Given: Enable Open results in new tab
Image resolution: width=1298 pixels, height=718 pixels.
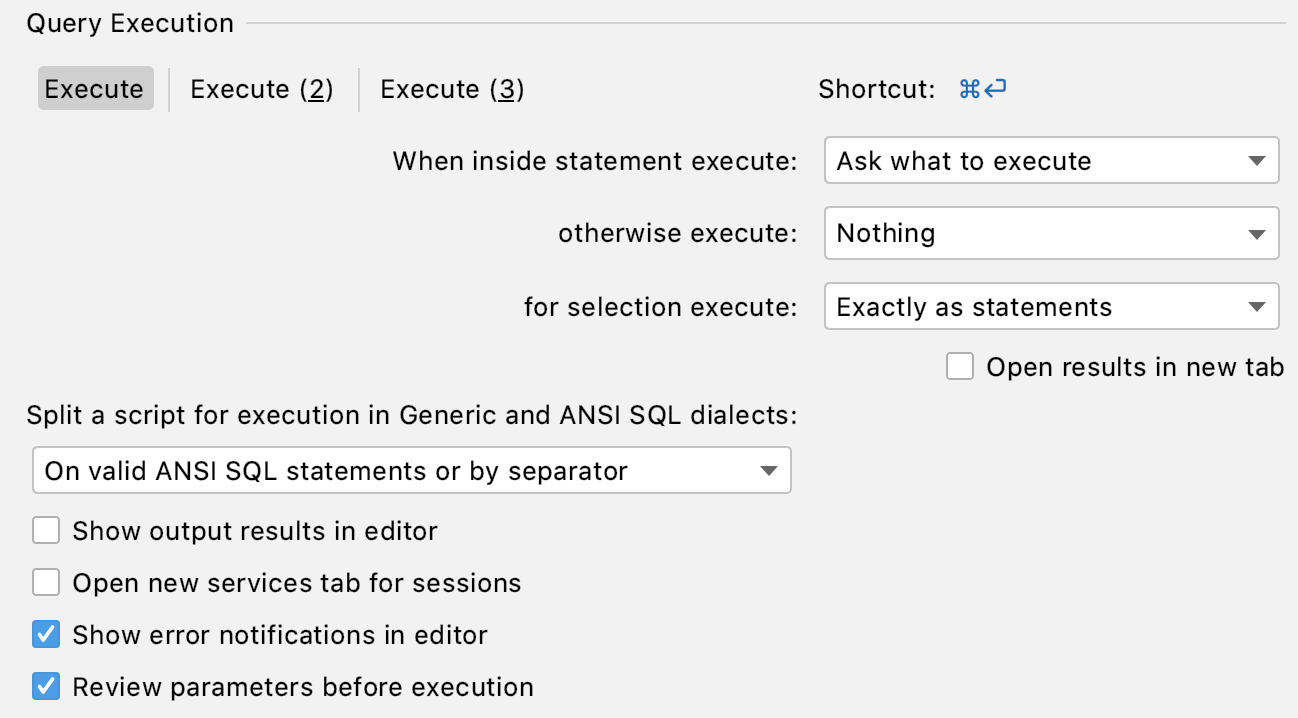Looking at the screenshot, I should (960, 367).
